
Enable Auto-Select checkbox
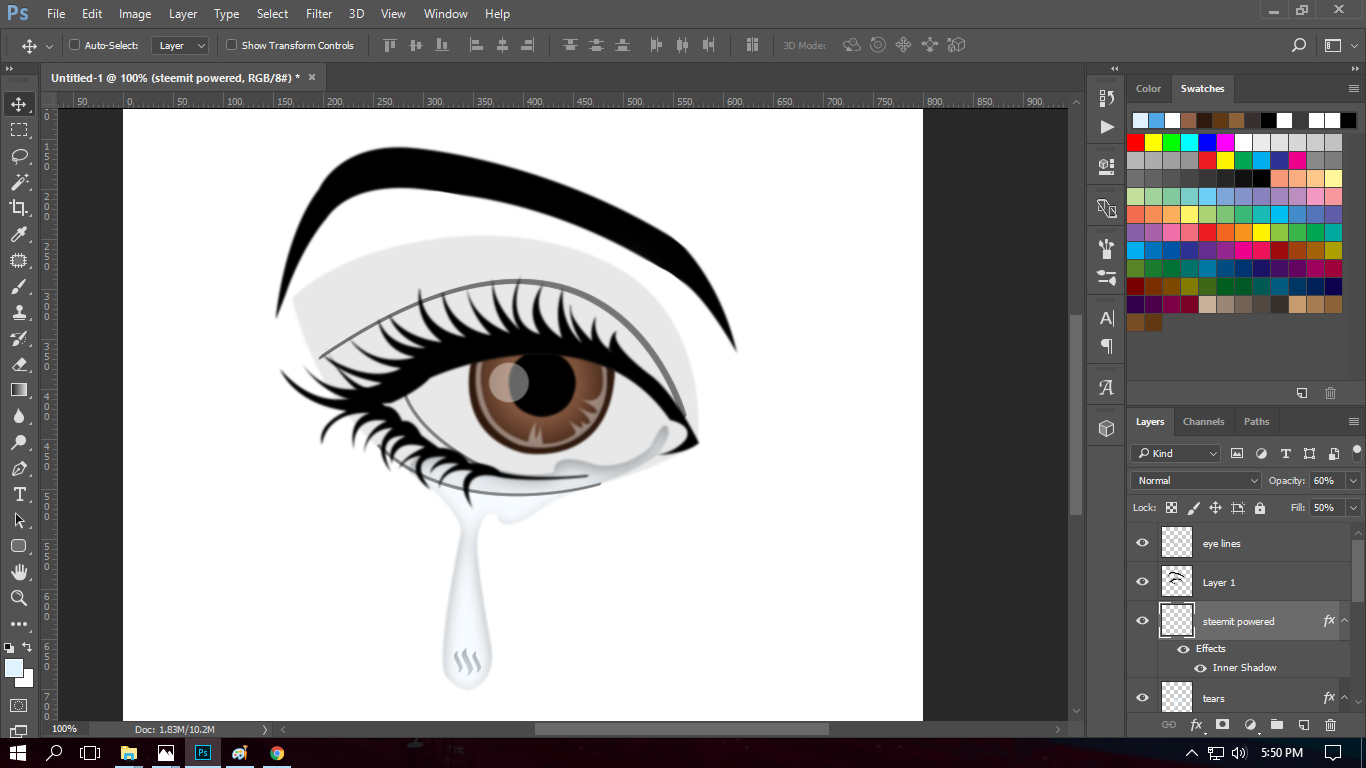click(74, 45)
